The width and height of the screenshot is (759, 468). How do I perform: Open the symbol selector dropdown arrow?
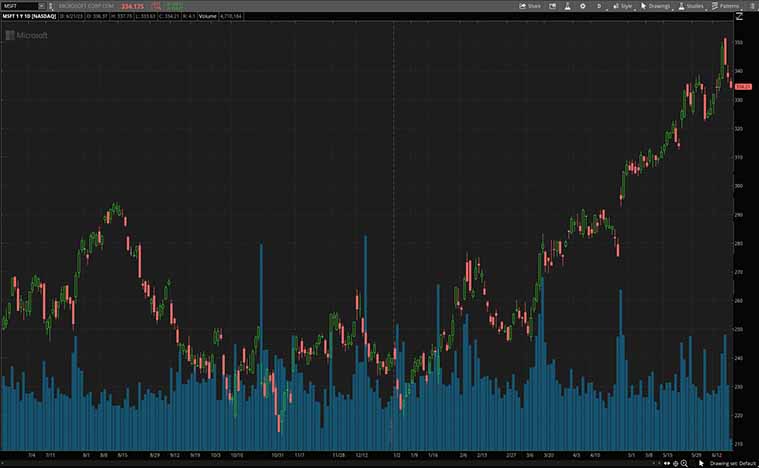pos(41,6)
